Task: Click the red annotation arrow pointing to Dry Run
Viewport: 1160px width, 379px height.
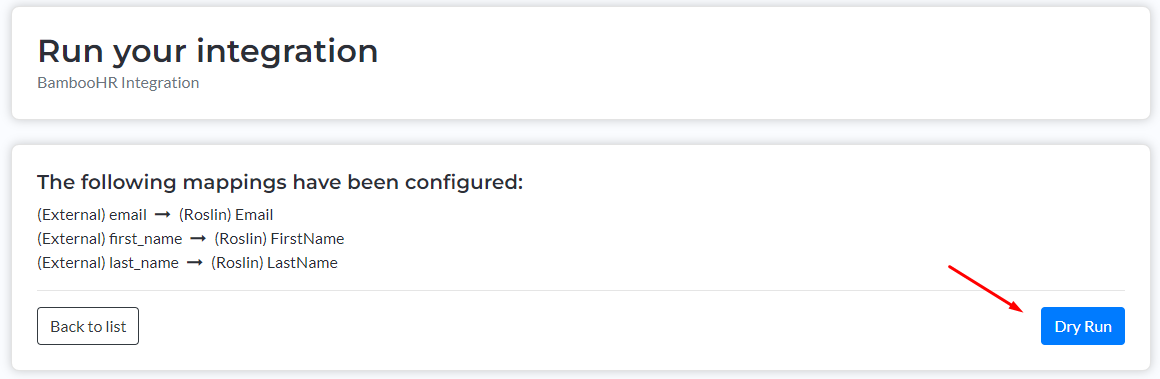Action: [986, 288]
